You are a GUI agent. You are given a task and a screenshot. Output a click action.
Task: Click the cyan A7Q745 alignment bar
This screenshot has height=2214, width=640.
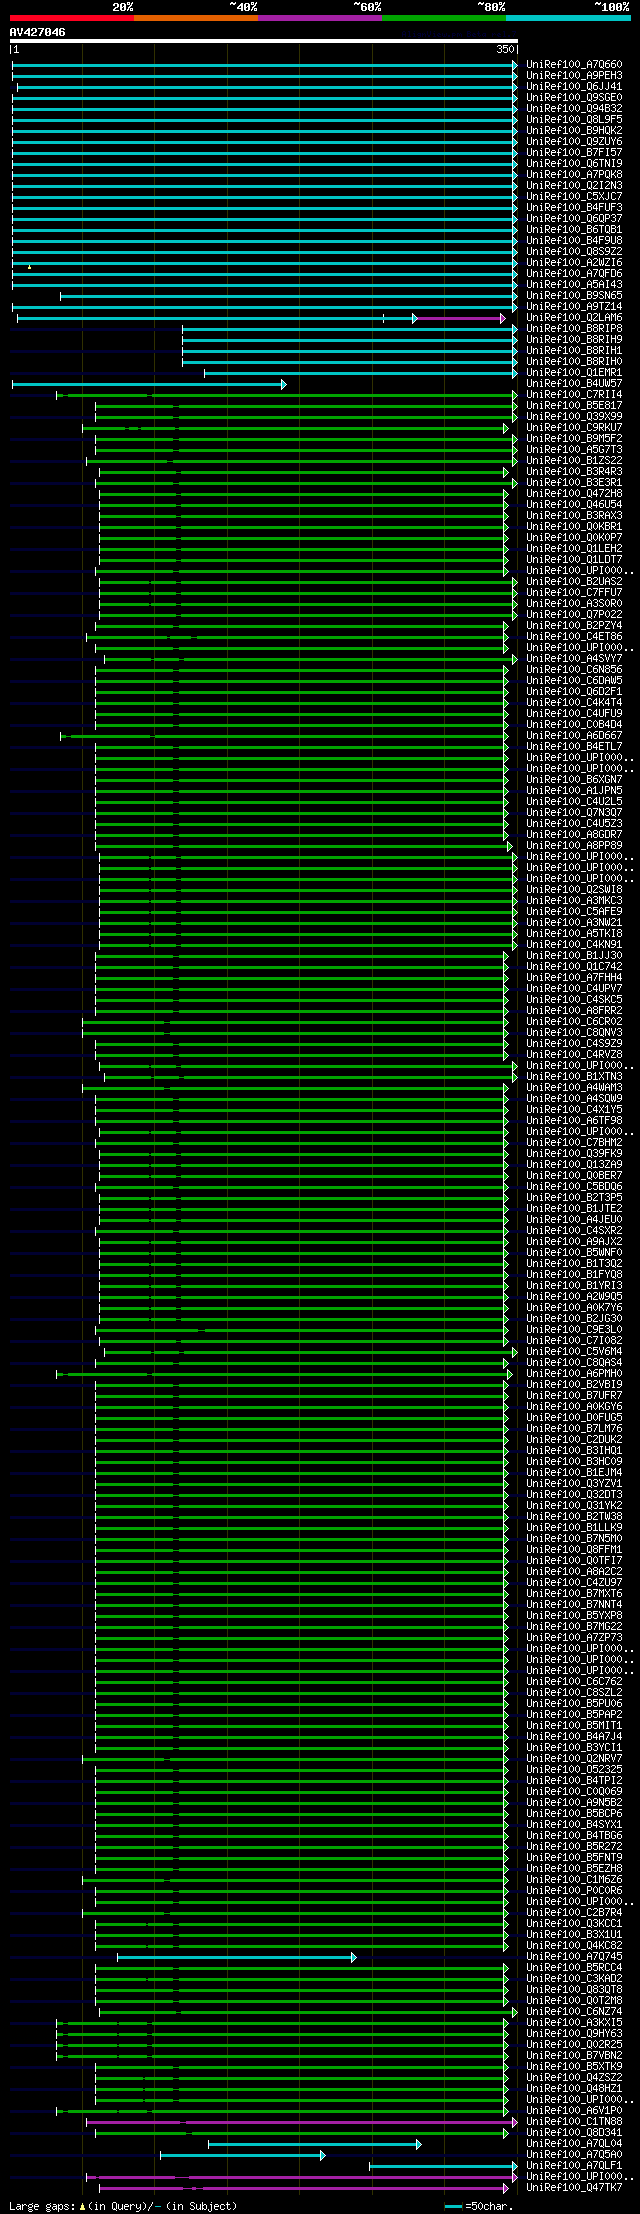236,1957
